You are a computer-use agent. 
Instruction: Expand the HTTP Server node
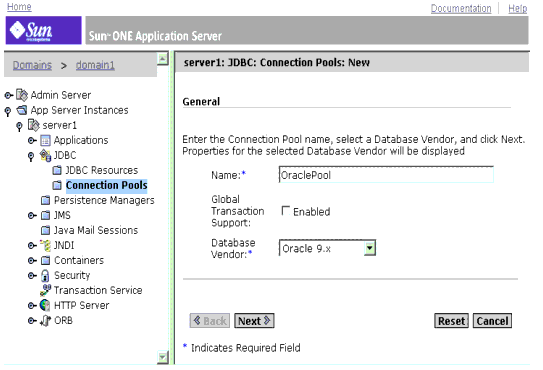[32, 305]
